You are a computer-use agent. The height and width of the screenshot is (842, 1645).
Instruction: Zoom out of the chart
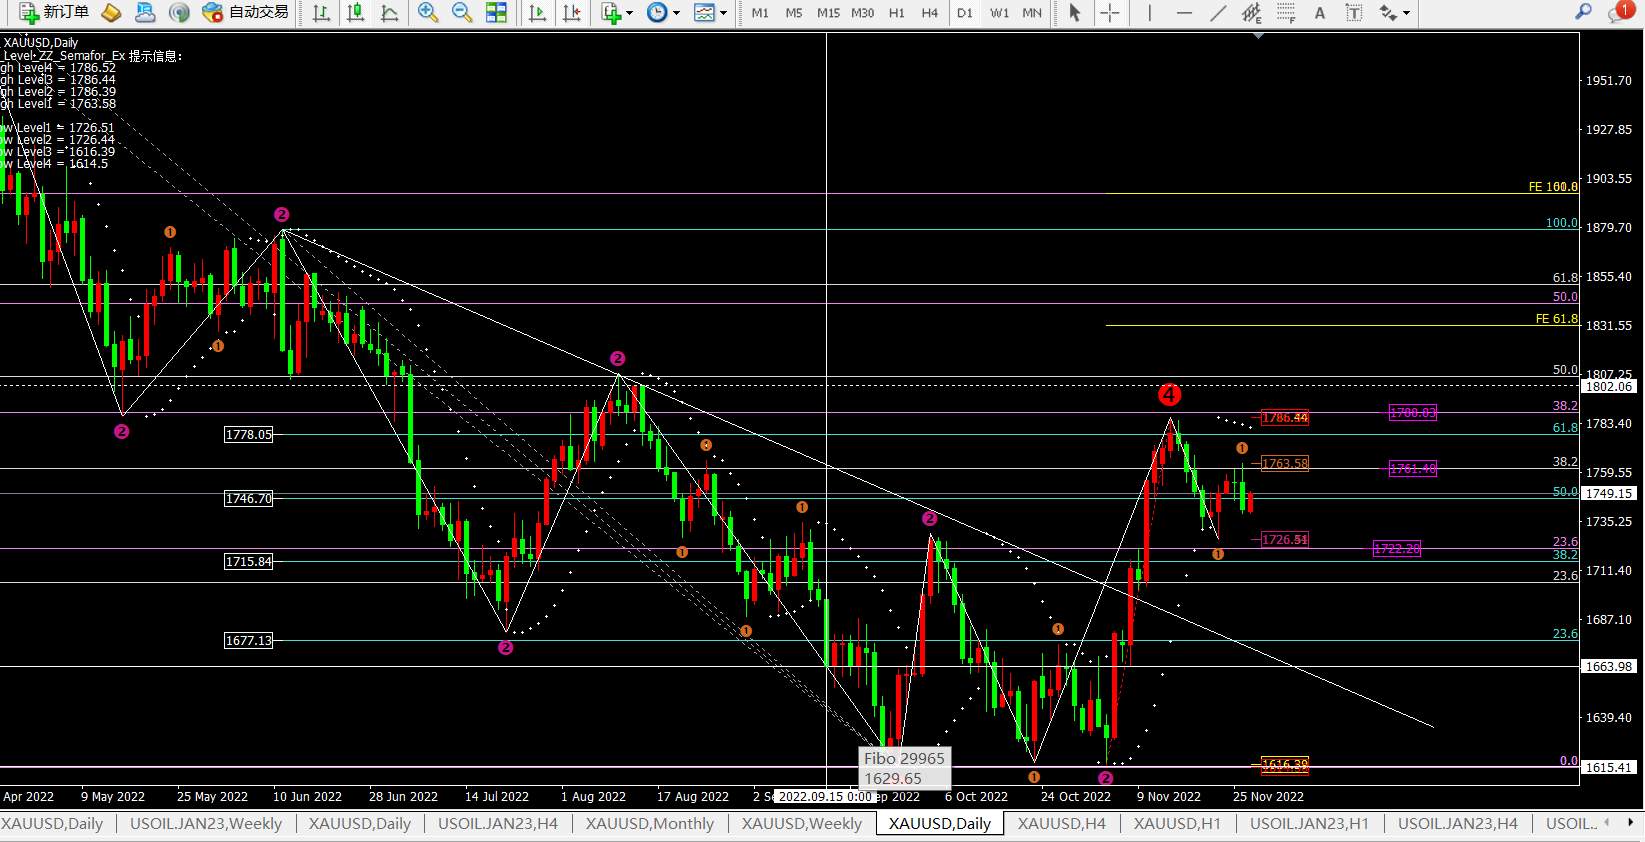(462, 13)
